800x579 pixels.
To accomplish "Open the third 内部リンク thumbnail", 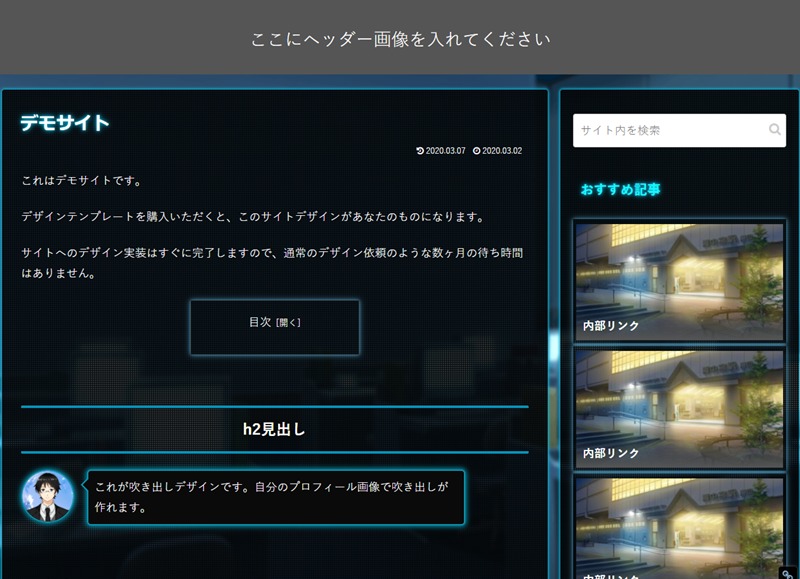I will point(679,525).
